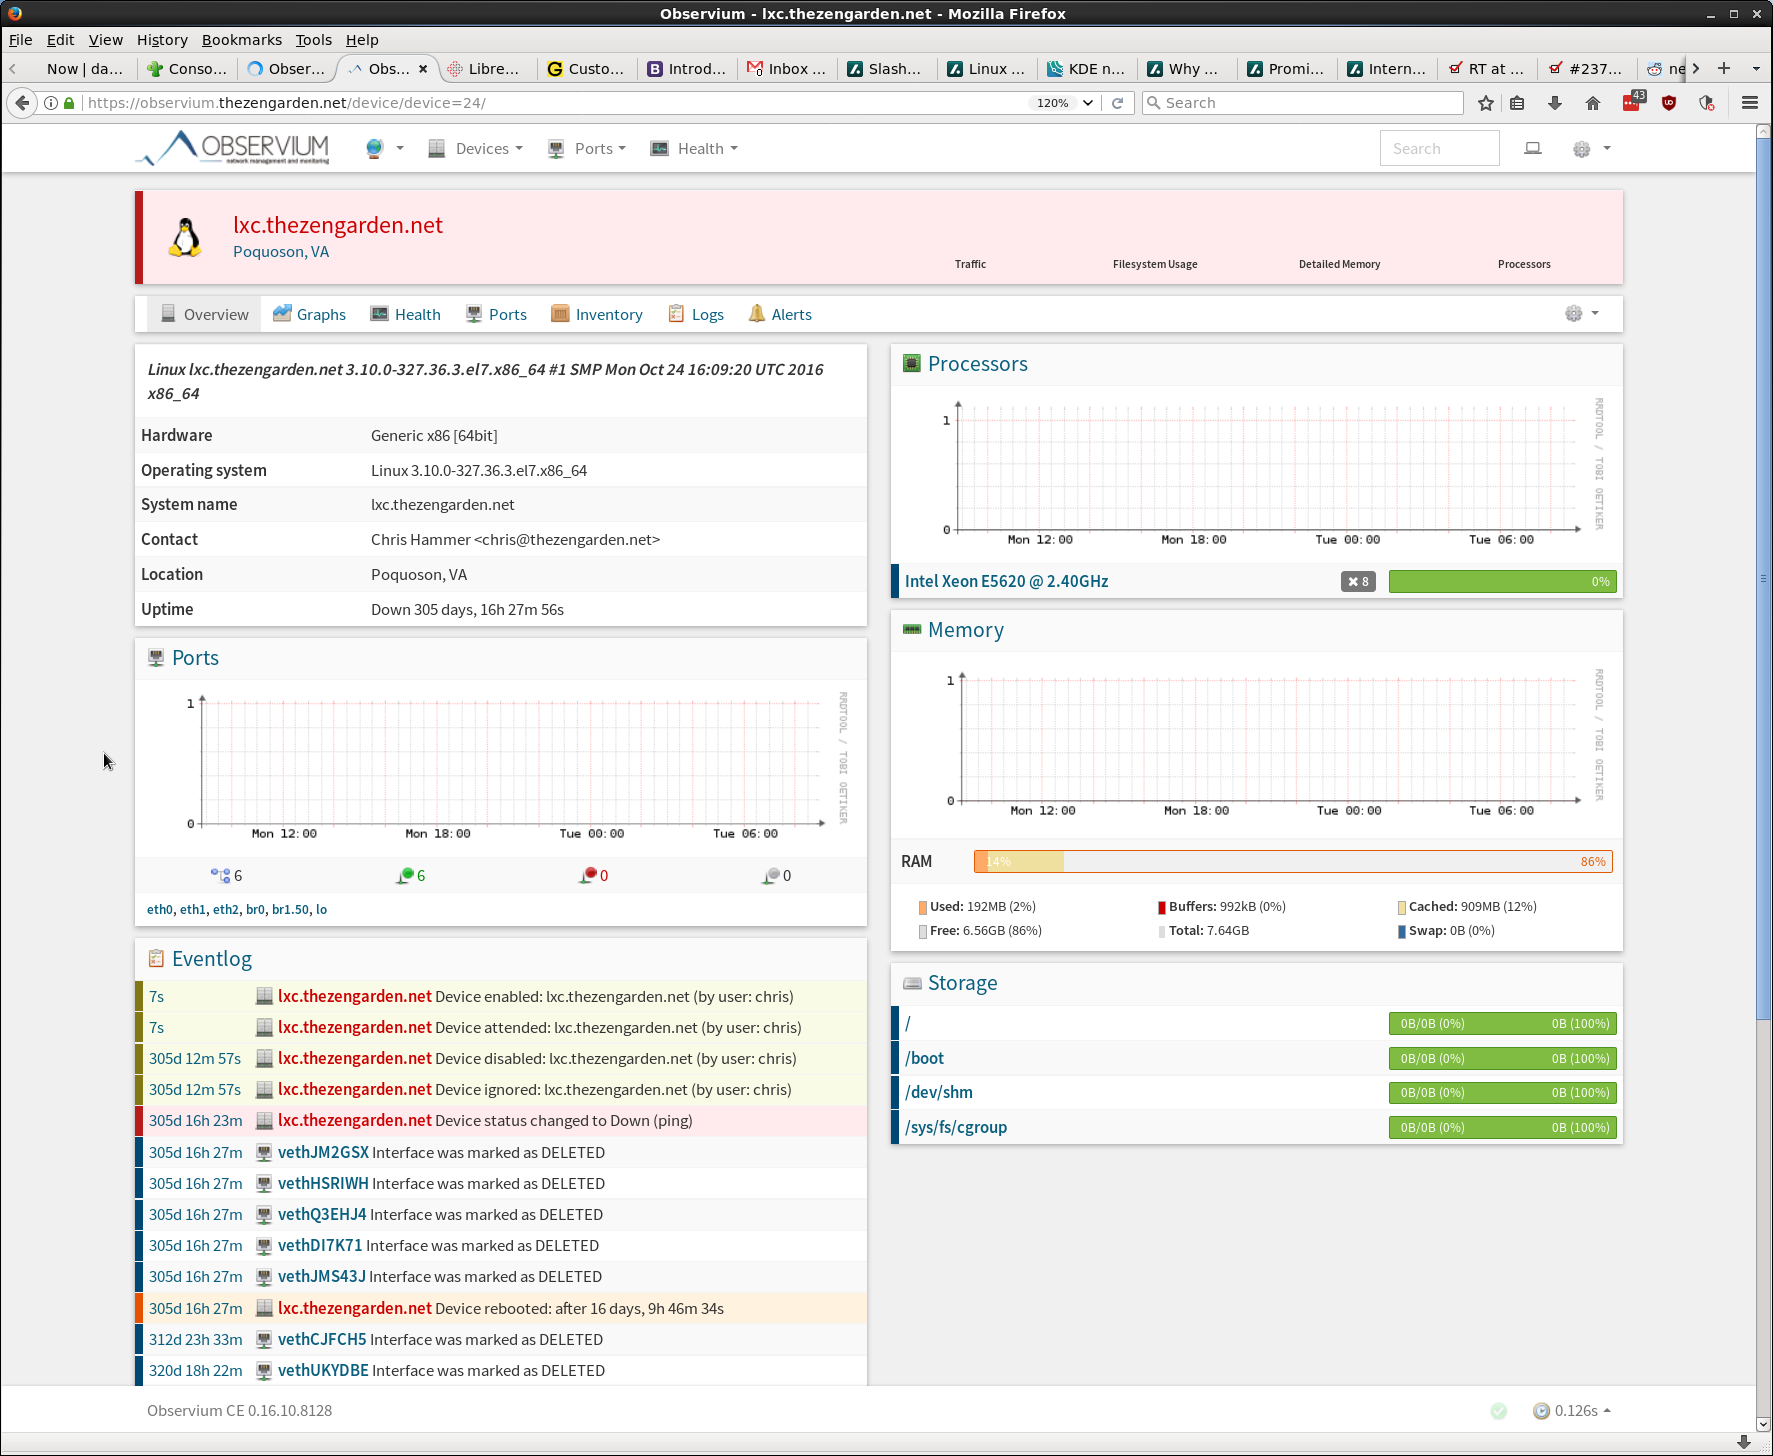Open the Poquoson, VA location link

[x=281, y=252]
